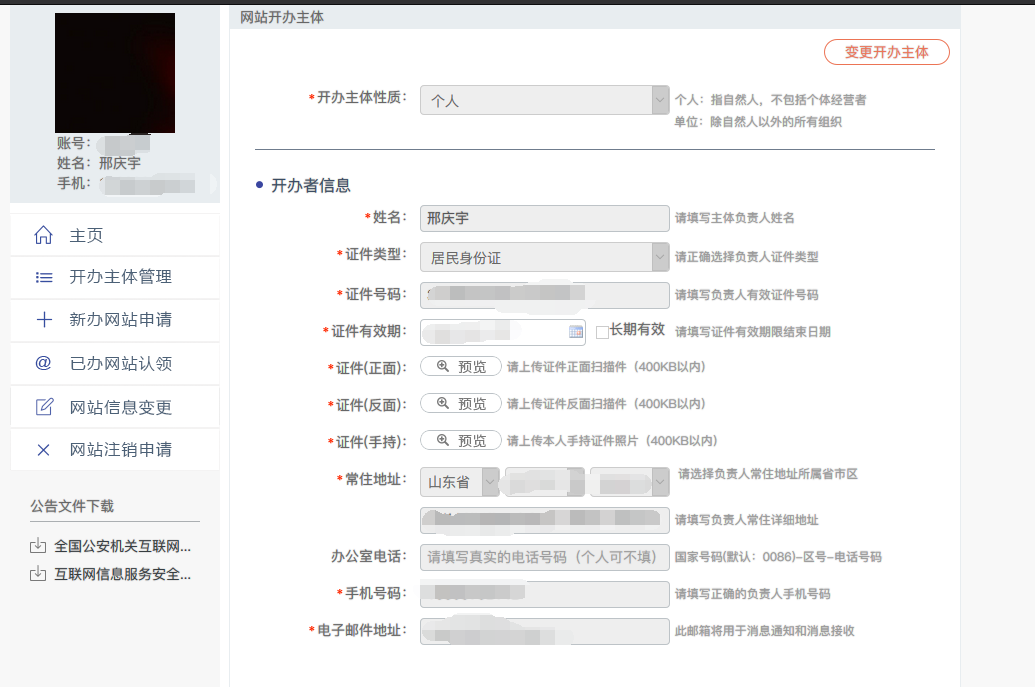This screenshot has width=1035, height=687.
Task: Open 新办网站申请 menu item
Action: point(115,320)
